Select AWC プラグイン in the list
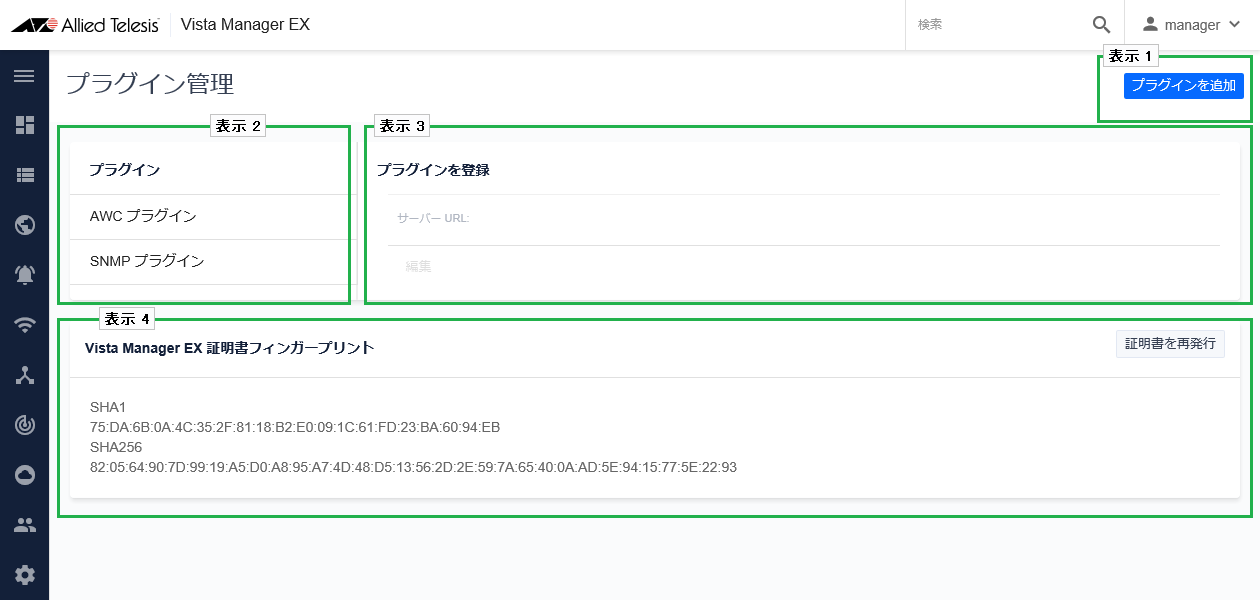 coord(213,216)
